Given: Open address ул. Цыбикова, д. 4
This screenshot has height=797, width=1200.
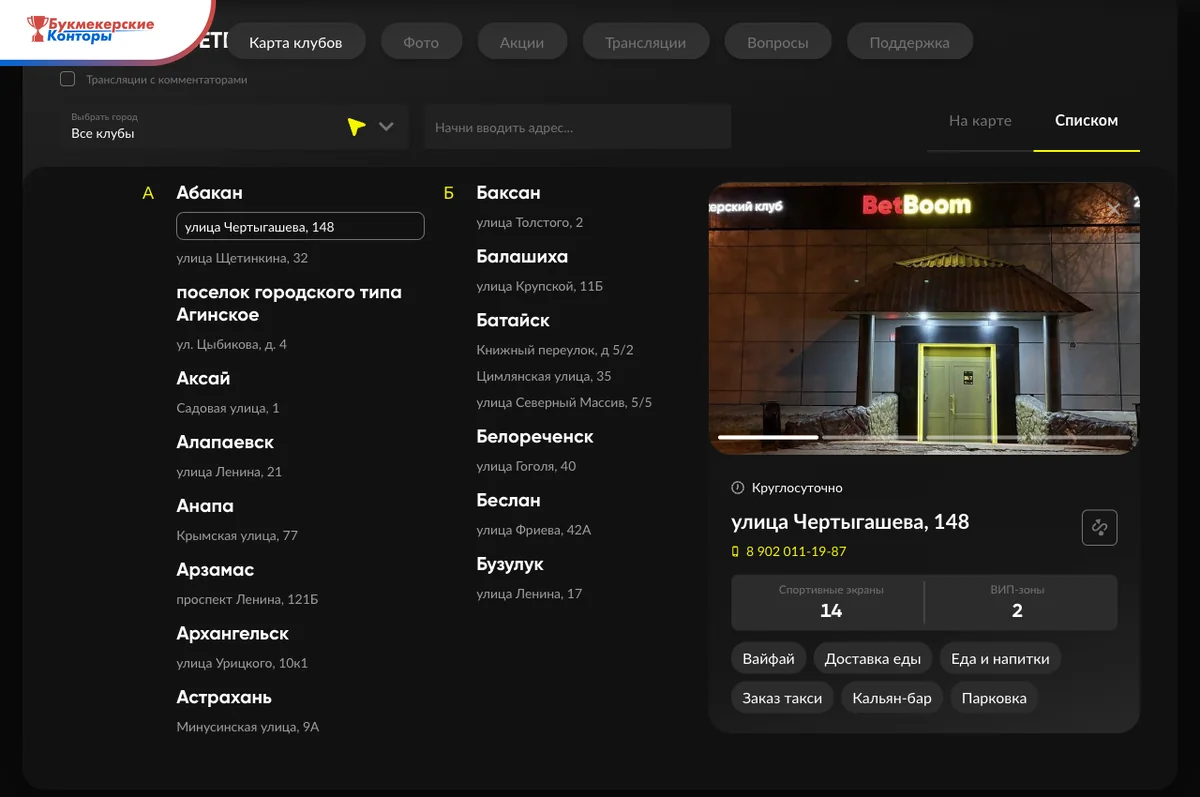Looking at the screenshot, I should pos(231,344).
